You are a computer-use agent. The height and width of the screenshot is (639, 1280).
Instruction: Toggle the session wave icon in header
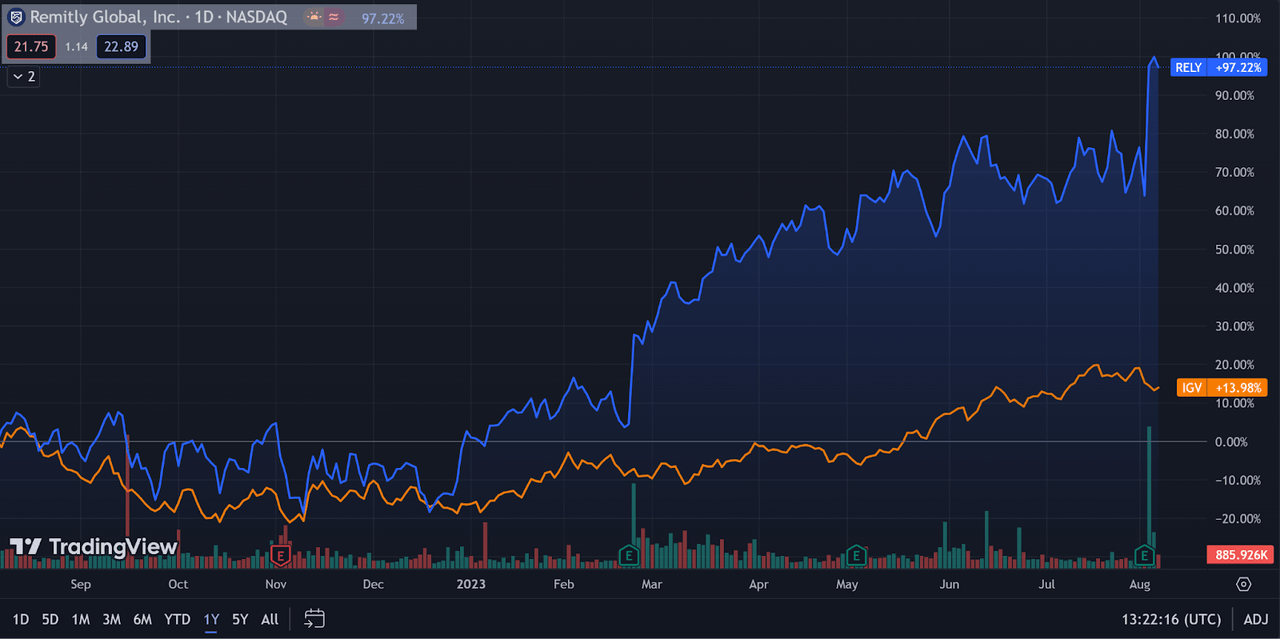click(x=333, y=17)
